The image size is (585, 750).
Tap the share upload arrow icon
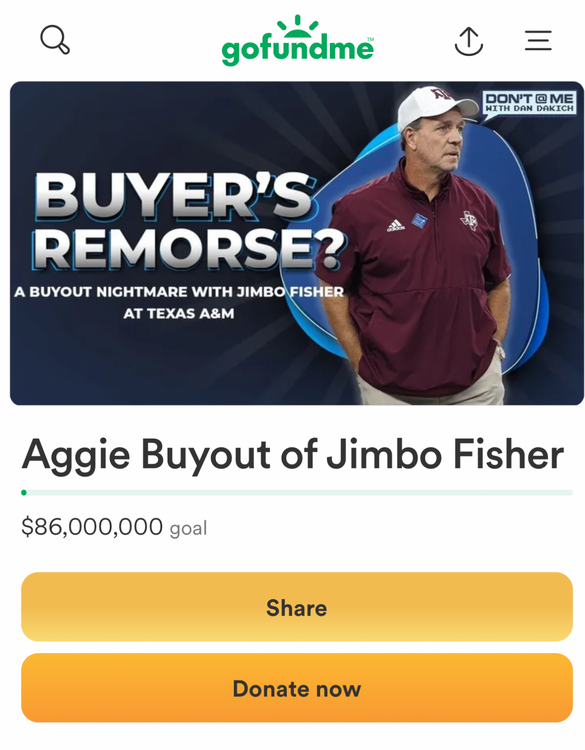coord(468,41)
